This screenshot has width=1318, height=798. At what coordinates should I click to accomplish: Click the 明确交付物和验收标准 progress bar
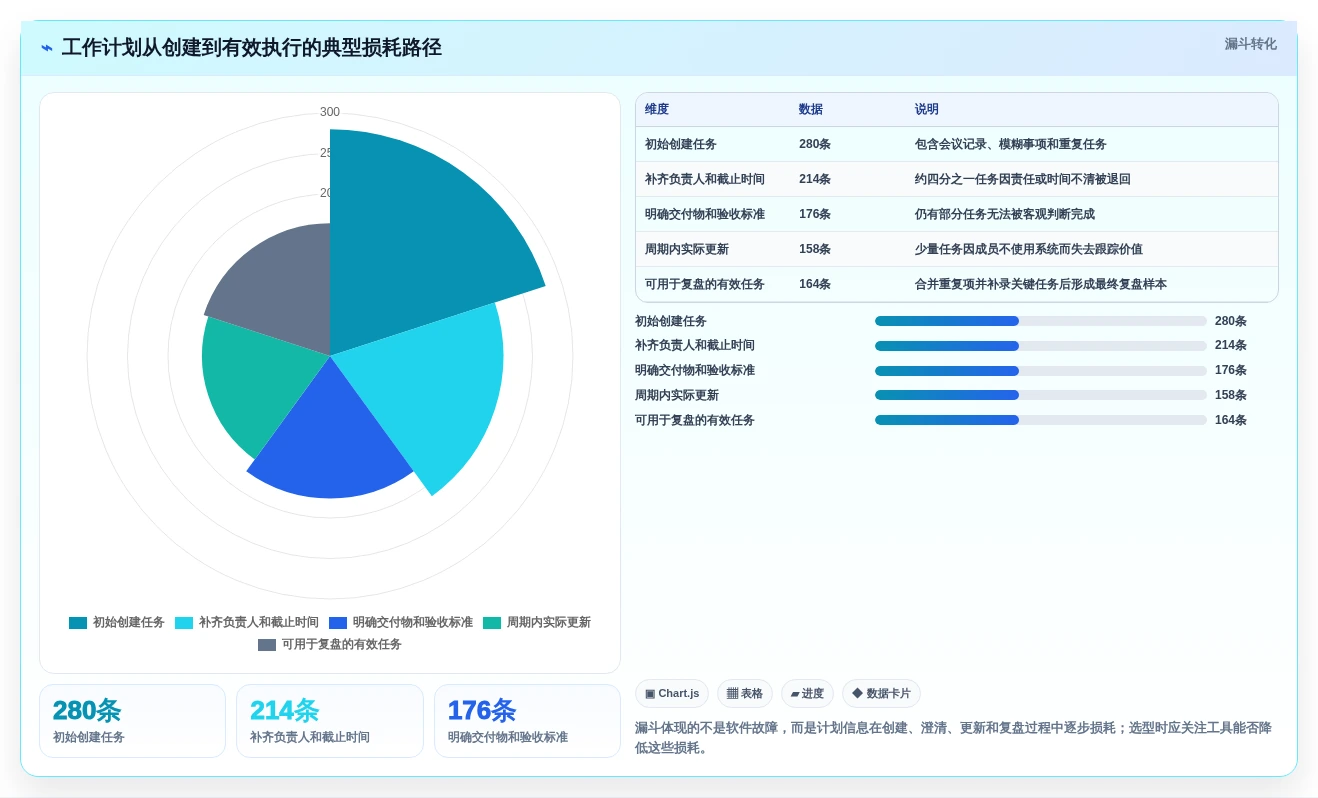[1041, 371]
